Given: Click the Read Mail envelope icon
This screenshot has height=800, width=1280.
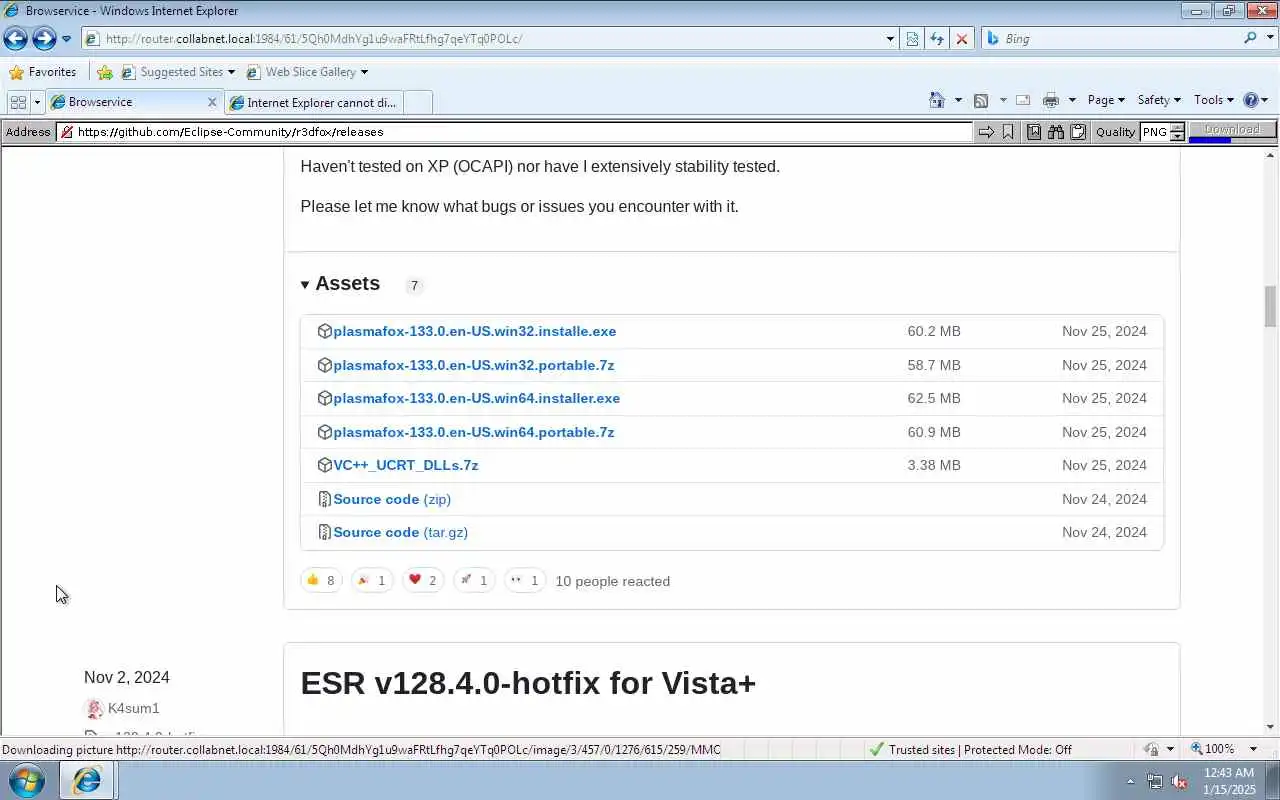Looking at the screenshot, I should click(x=1023, y=100).
